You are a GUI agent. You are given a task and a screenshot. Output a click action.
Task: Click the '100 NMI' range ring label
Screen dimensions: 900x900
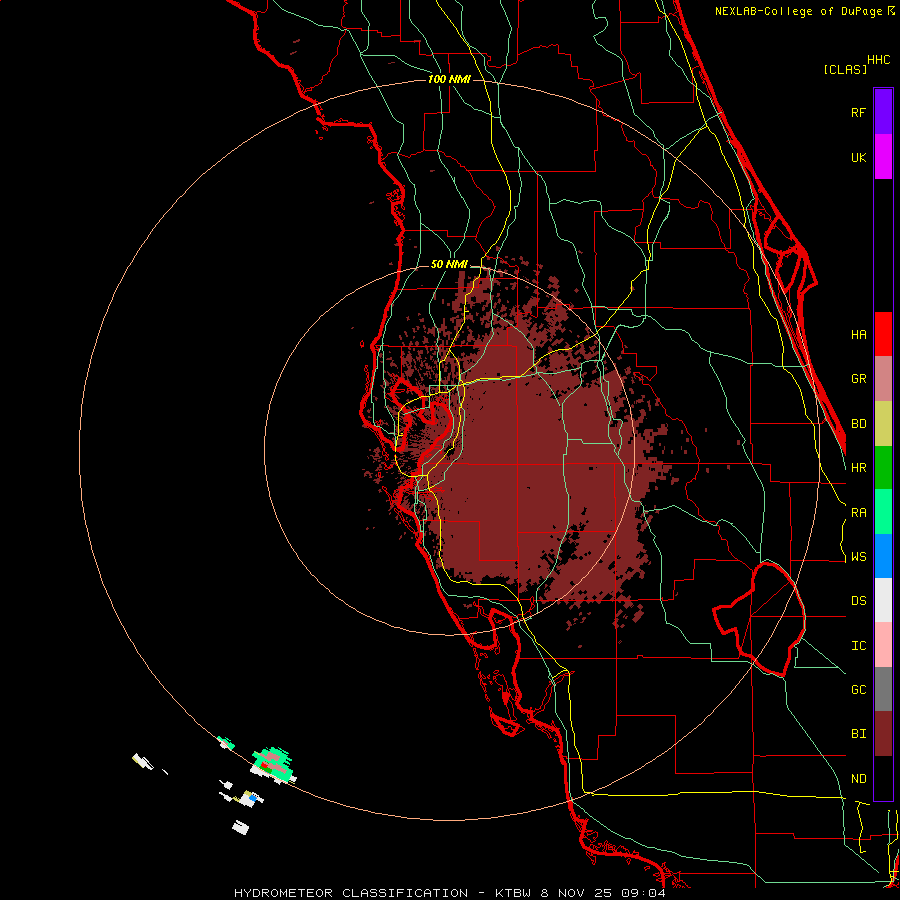449,79
